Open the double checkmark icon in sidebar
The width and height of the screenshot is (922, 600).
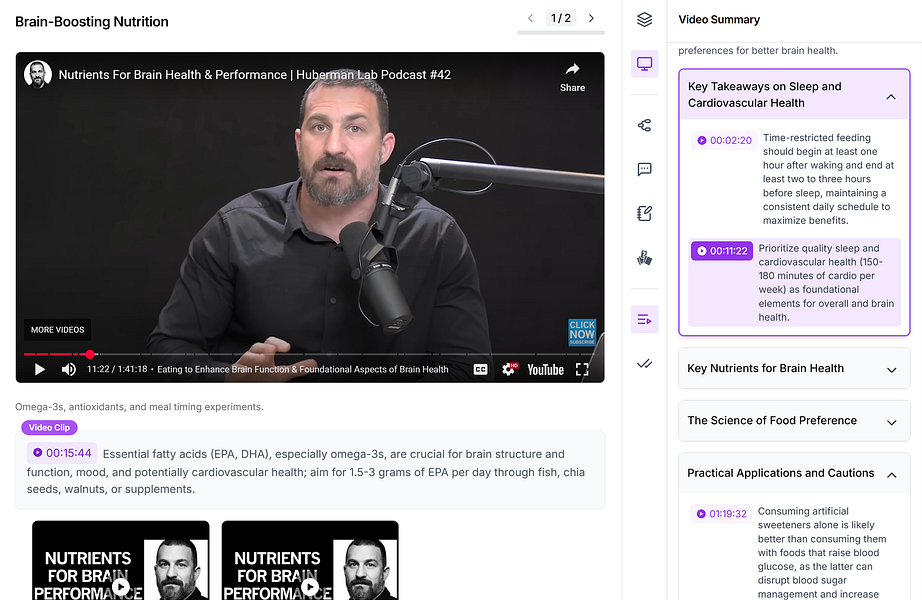[644, 364]
